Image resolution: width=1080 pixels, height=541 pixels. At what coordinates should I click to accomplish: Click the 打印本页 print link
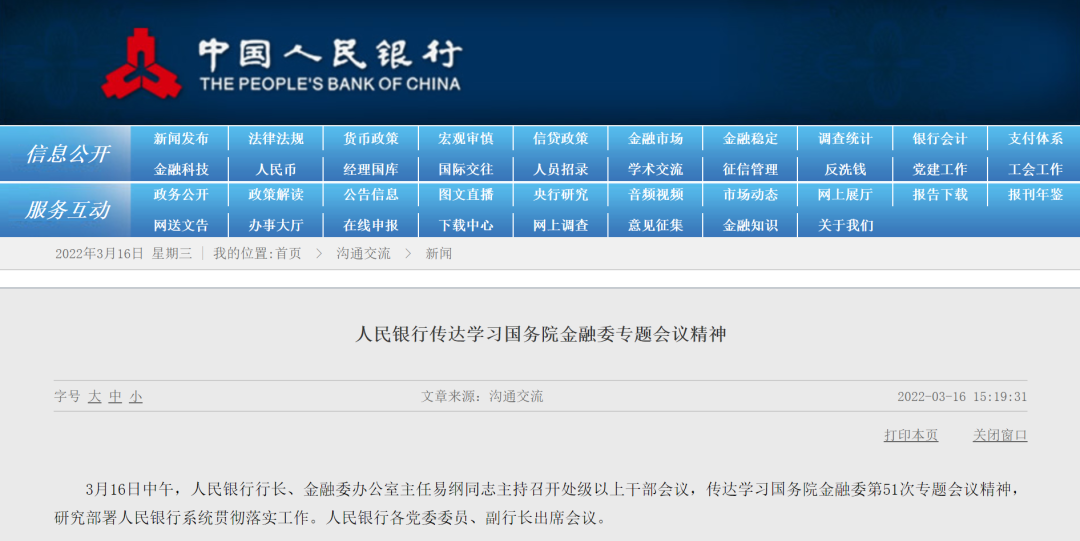coord(911,435)
